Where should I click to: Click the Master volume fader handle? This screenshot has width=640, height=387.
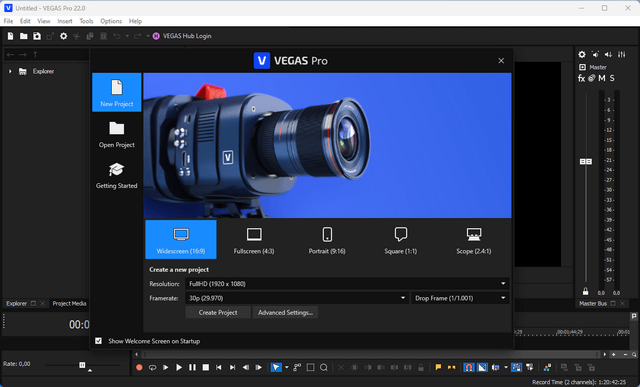586,162
